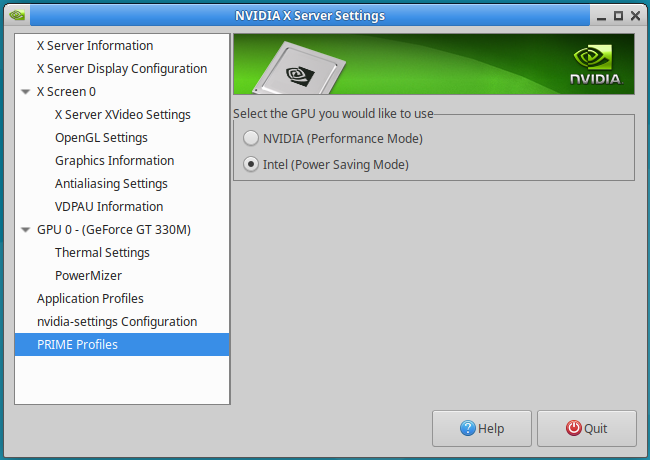The height and width of the screenshot is (460, 650).
Task: Collapse the GPU 0 GeForce GT 330M node
Action: point(26,230)
